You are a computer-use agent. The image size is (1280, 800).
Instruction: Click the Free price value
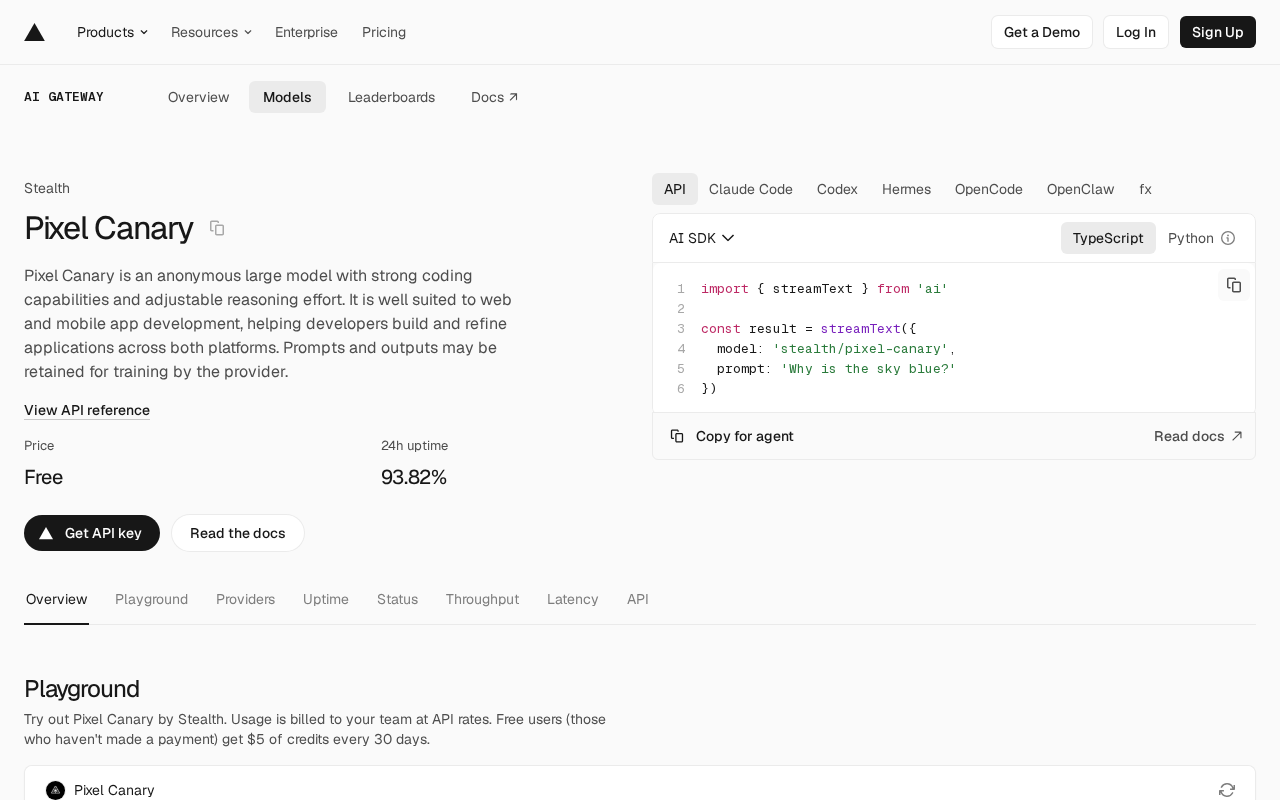point(43,477)
